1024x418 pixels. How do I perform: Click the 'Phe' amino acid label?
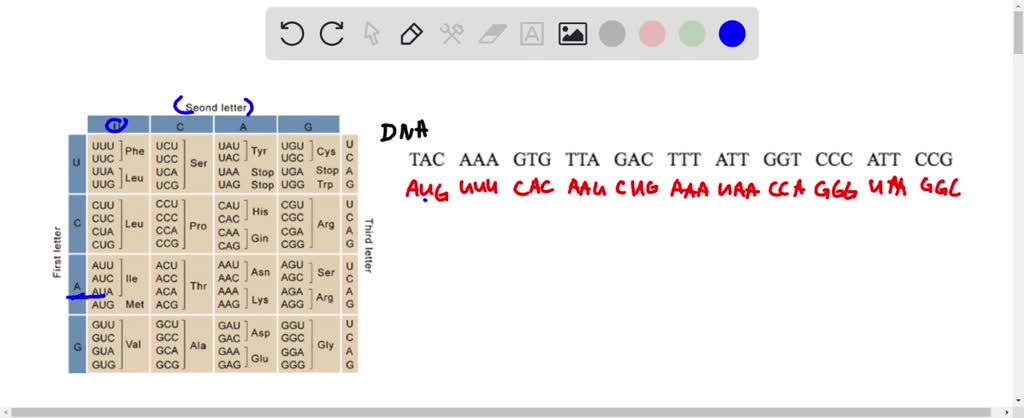[135, 151]
